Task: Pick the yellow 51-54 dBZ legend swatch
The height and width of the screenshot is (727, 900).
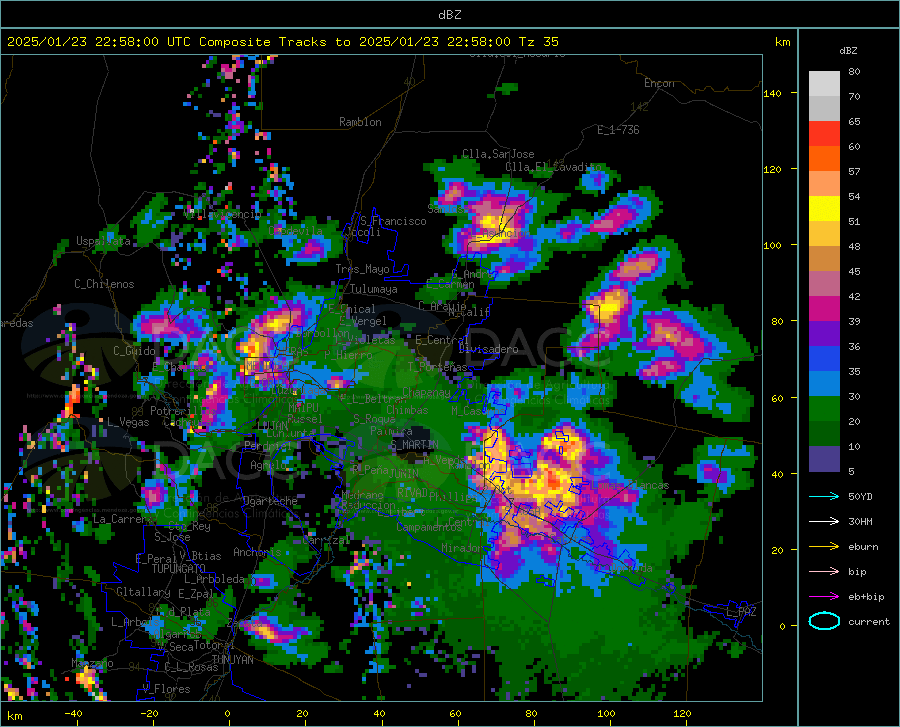Action: point(824,209)
